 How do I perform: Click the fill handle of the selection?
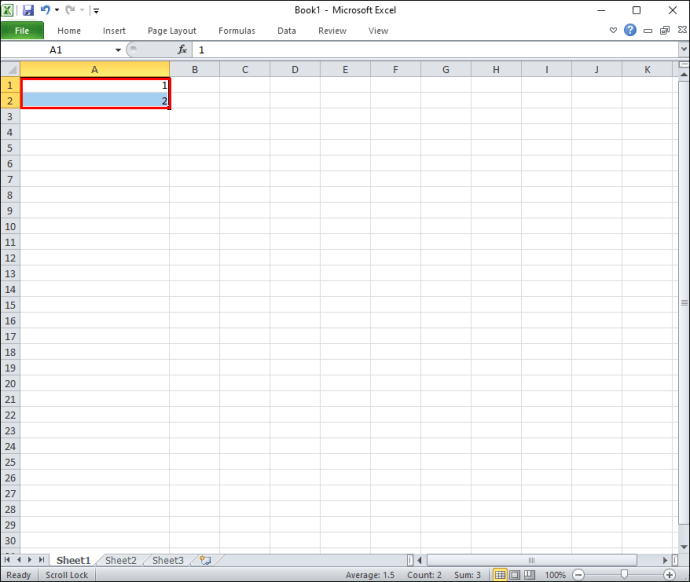pyautogui.click(x=169, y=108)
